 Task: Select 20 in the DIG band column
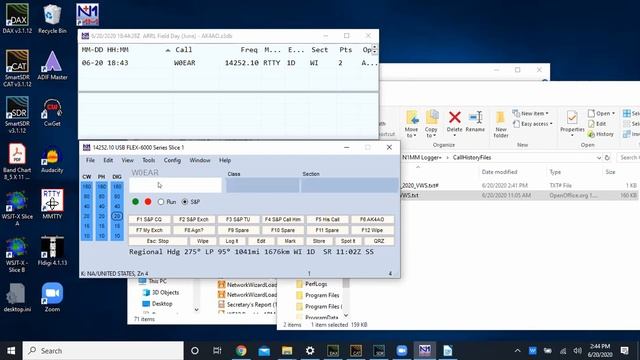117,216
